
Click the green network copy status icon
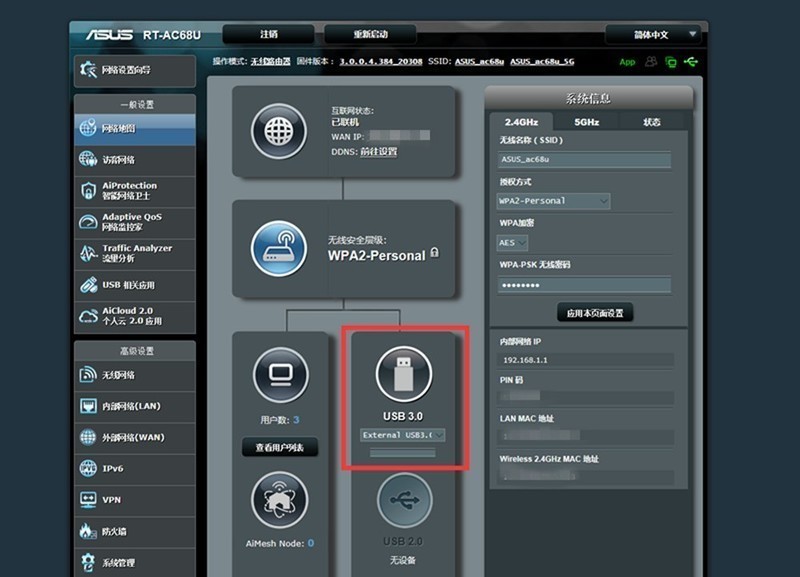[671, 62]
